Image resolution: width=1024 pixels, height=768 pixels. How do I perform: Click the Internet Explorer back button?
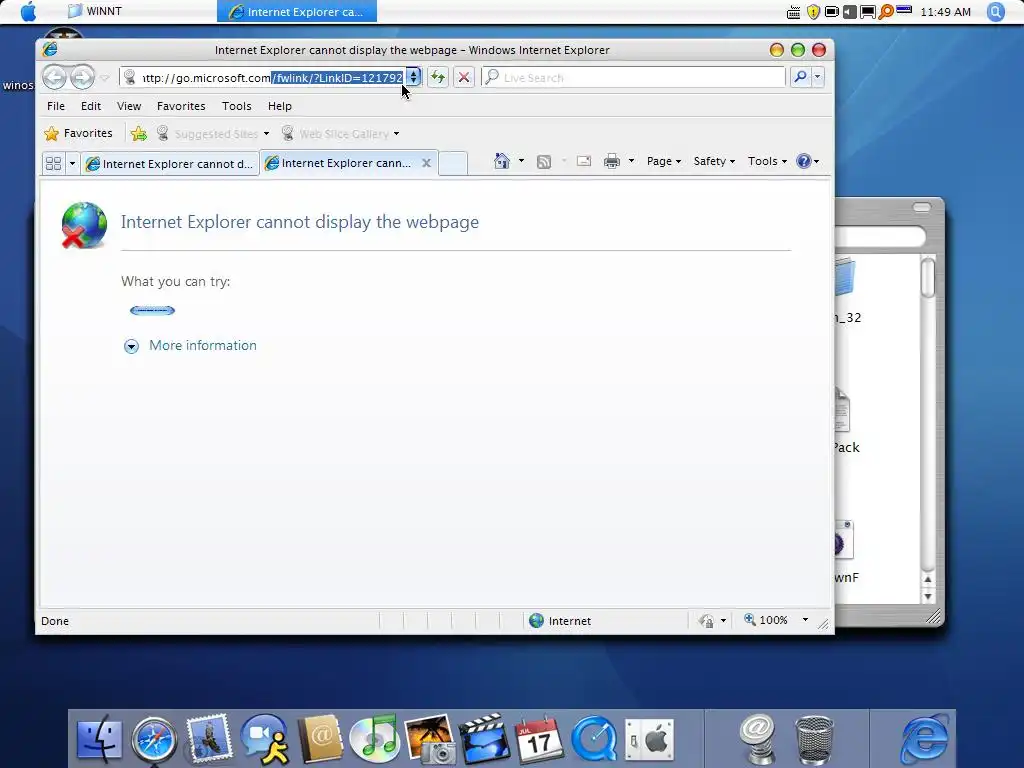tap(55, 78)
